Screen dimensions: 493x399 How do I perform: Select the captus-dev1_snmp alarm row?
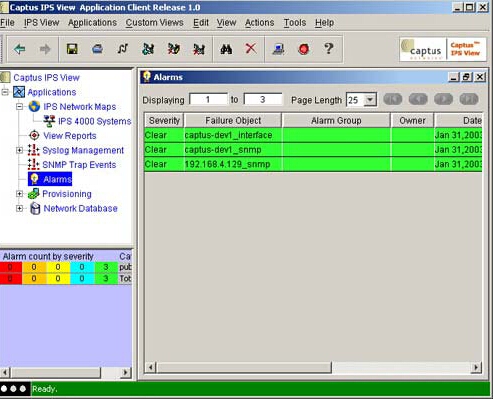pyautogui.click(x=313, y=150)
